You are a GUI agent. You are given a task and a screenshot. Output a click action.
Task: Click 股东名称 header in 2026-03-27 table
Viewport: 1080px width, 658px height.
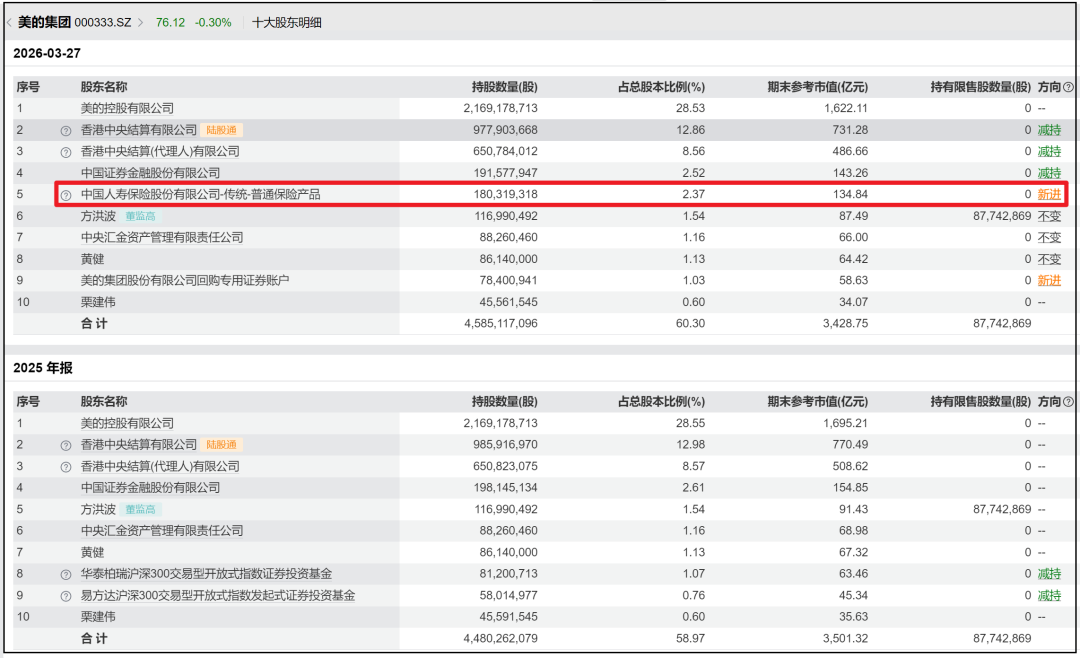104,87
